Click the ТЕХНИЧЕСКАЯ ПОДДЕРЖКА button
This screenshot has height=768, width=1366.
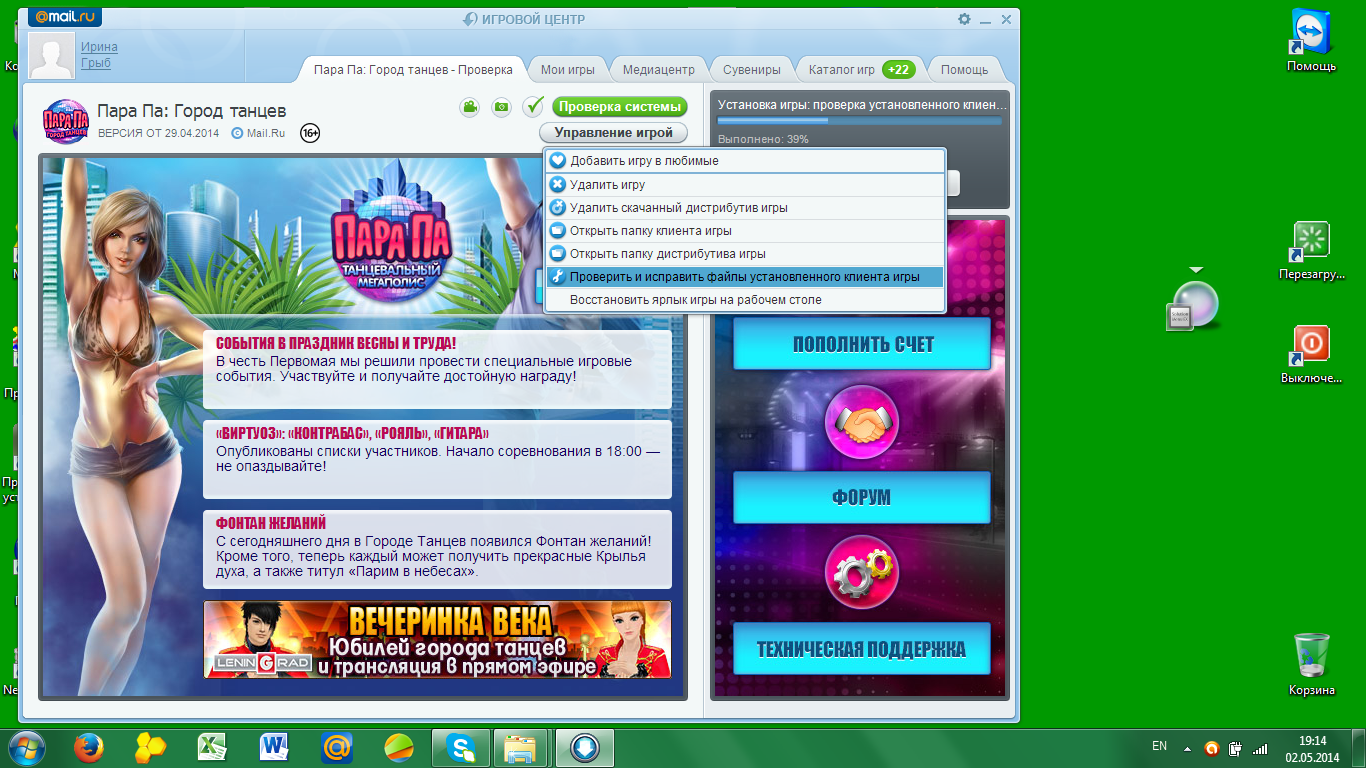pyautogui.click(x=862, y=649)
